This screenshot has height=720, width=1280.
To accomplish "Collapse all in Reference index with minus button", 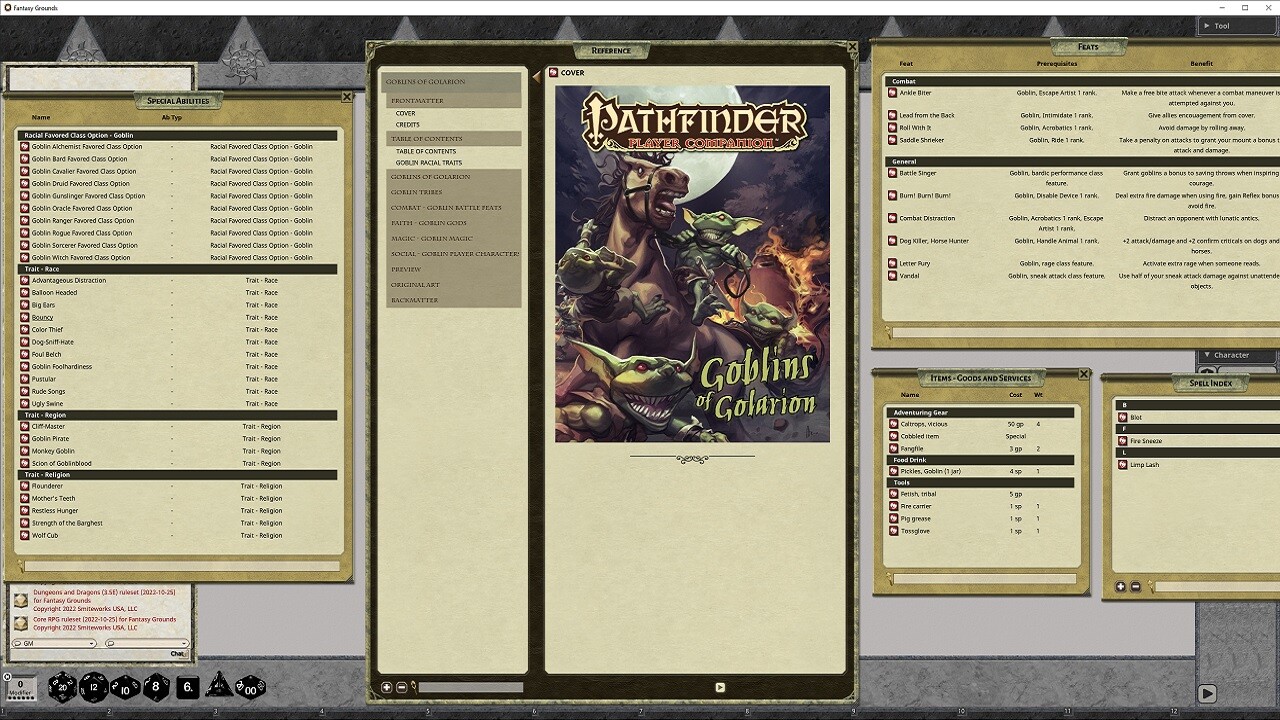I will (x=401, y=687).
